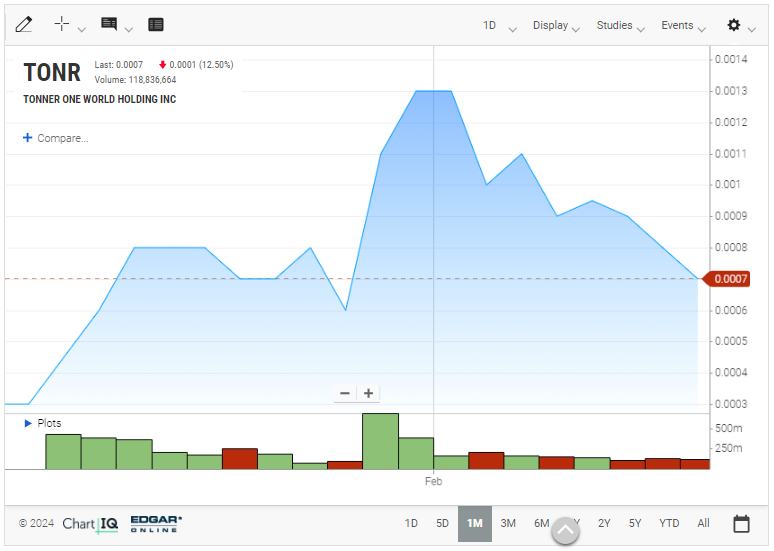Select the 3M range button
Viewport: 774px width, 551px height.
tap(508, 523)
